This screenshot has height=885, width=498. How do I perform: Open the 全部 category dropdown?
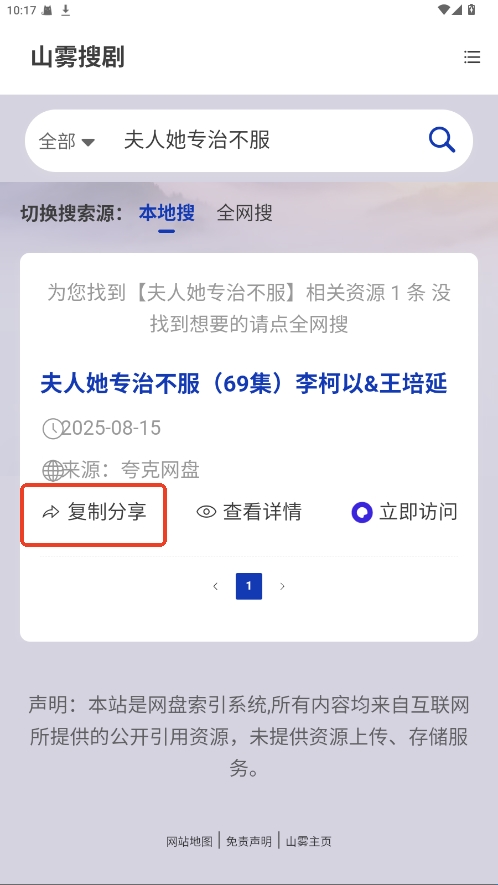(67, 141)
